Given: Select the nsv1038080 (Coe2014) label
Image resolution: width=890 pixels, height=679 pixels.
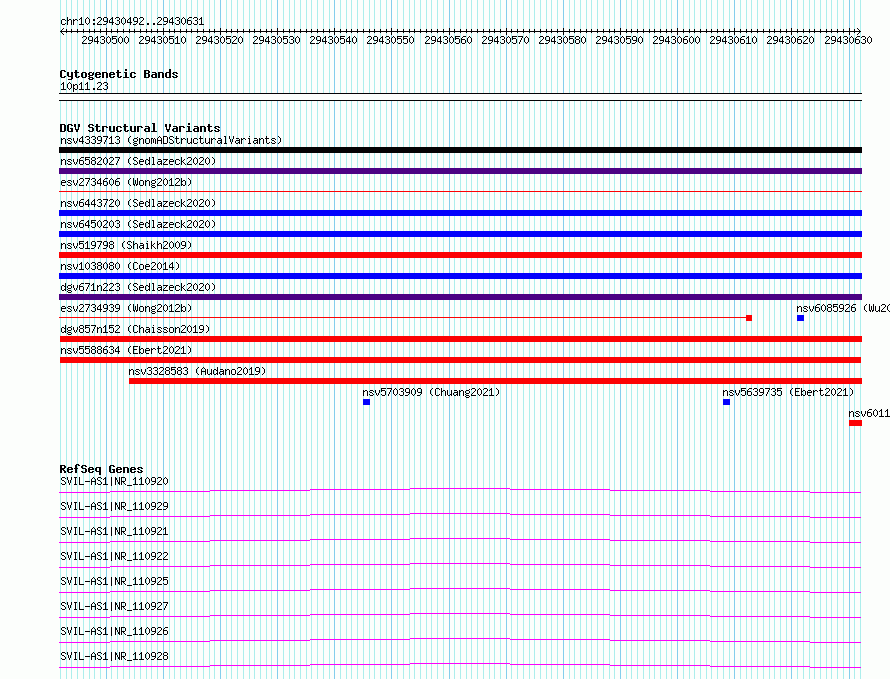Looking at the screenshot, I should 120,266.
